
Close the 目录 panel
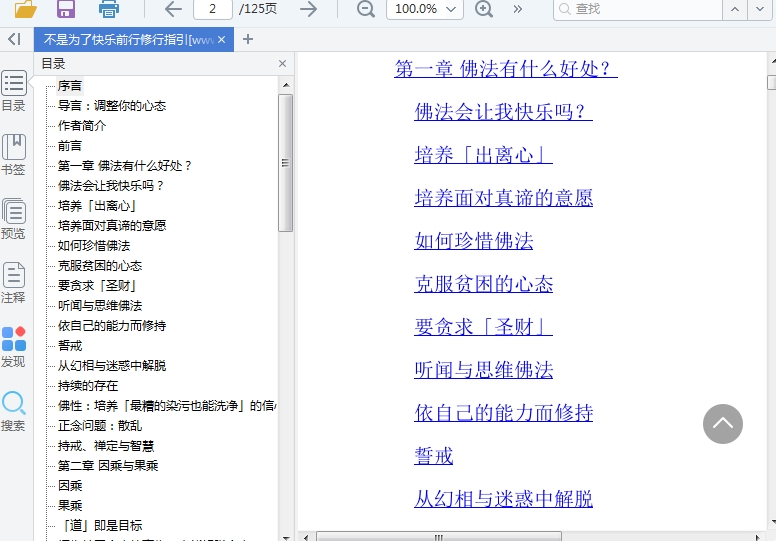[283, 63]
